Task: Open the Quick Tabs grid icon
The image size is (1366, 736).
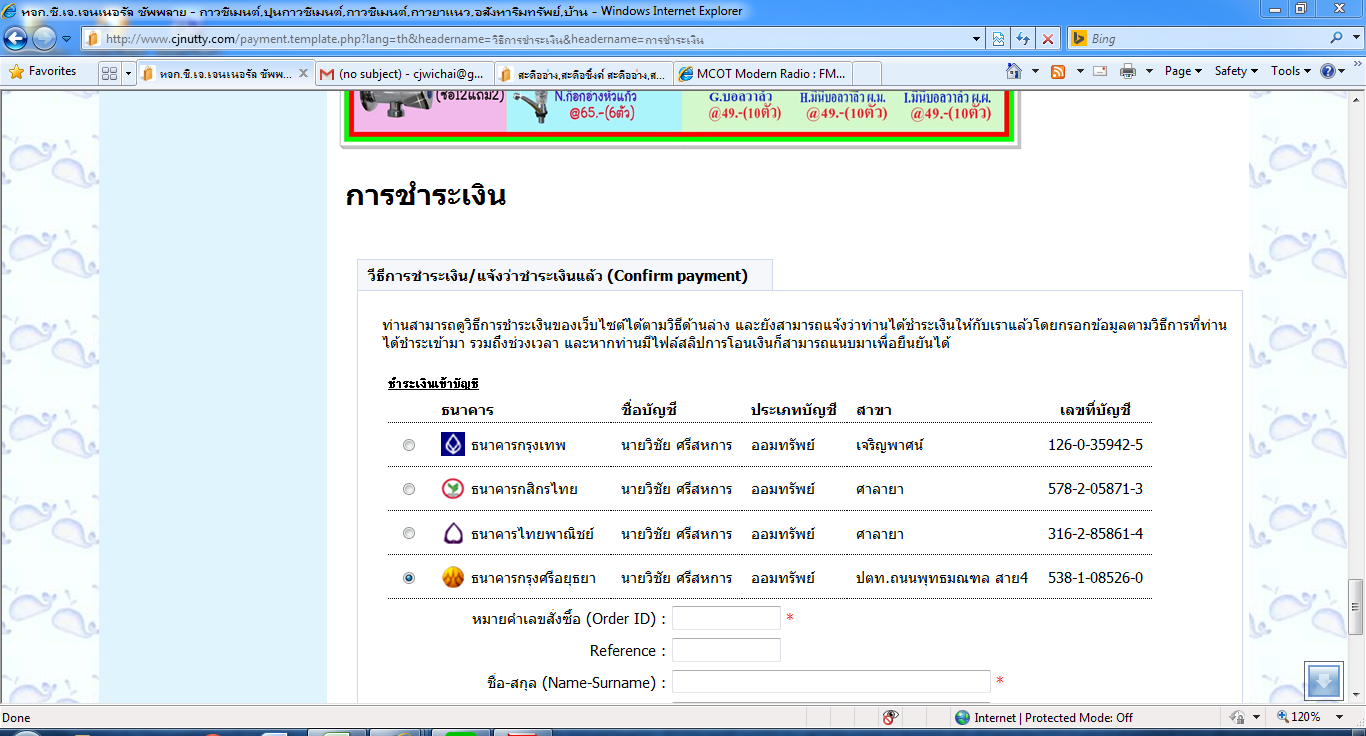Action: (x=110, y=73)
